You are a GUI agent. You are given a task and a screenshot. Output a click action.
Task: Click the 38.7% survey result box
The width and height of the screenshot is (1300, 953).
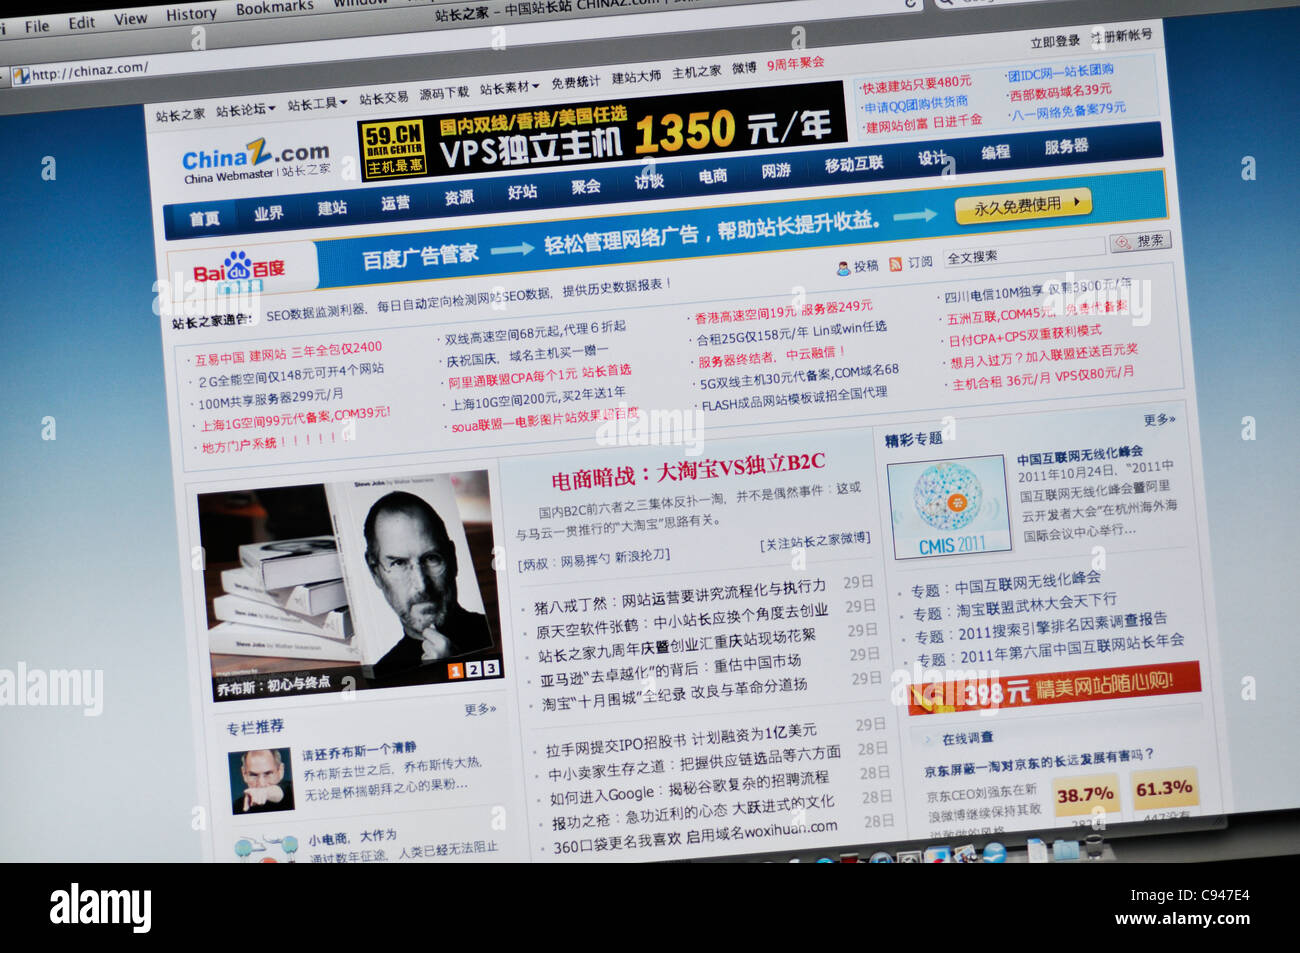click(1085, 796)
